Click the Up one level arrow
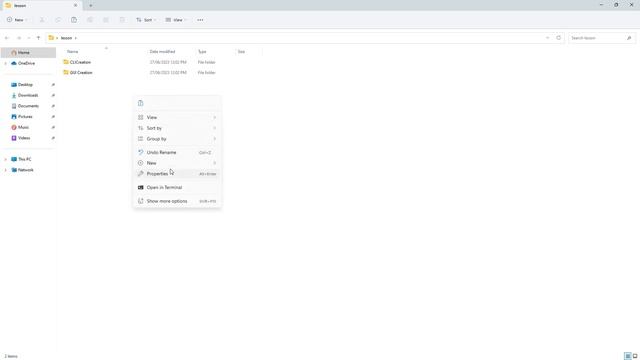Viewport: 640px width, 360px height. tap(38, 38)
